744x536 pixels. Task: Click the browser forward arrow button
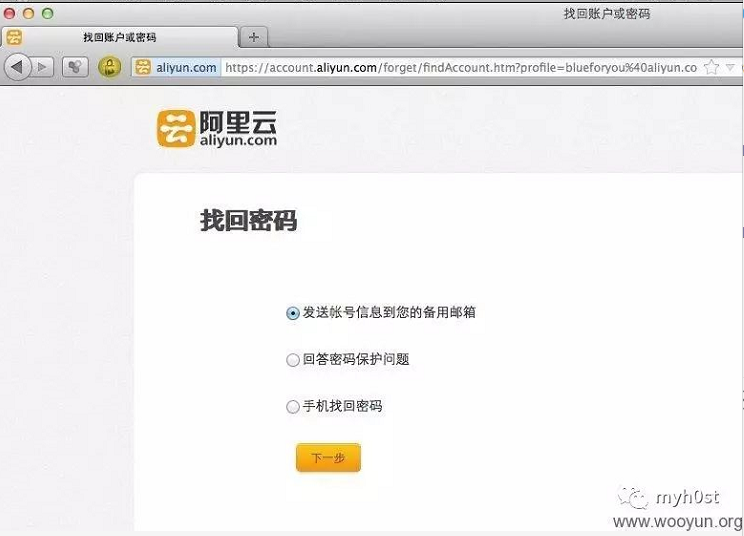coord(43,67)
